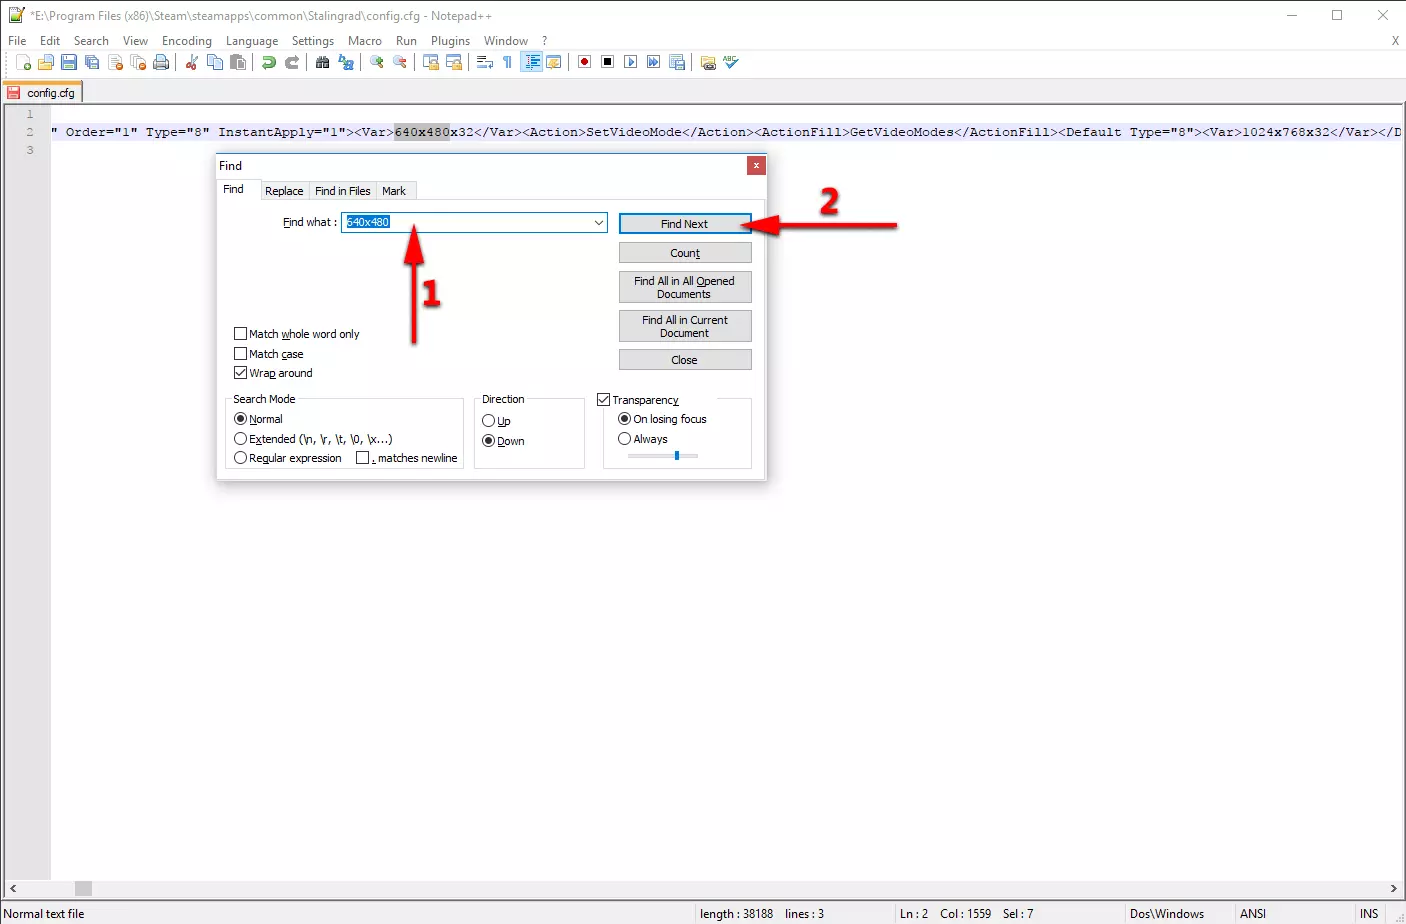Click the Find Next button
Viewport: 1406px width, 924px height.
pos(685,224)
